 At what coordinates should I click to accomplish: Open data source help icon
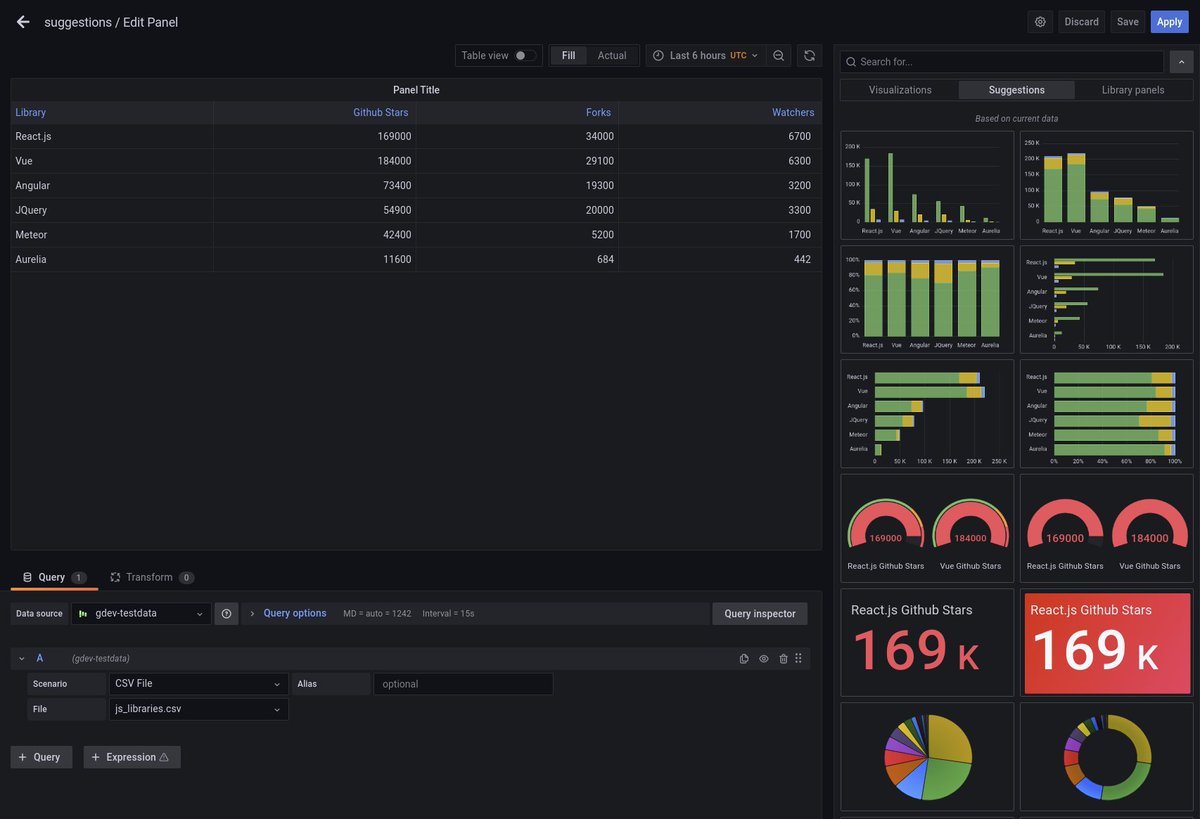(226, 613)
